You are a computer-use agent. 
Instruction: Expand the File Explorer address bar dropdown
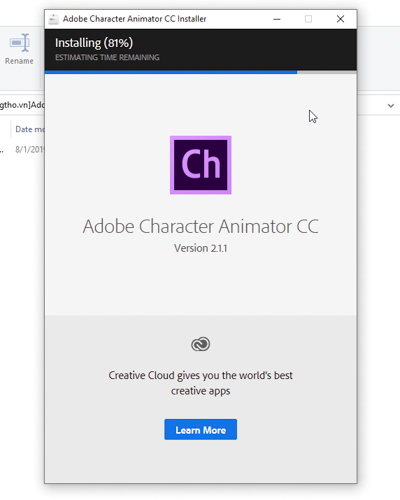click(391, 106)
